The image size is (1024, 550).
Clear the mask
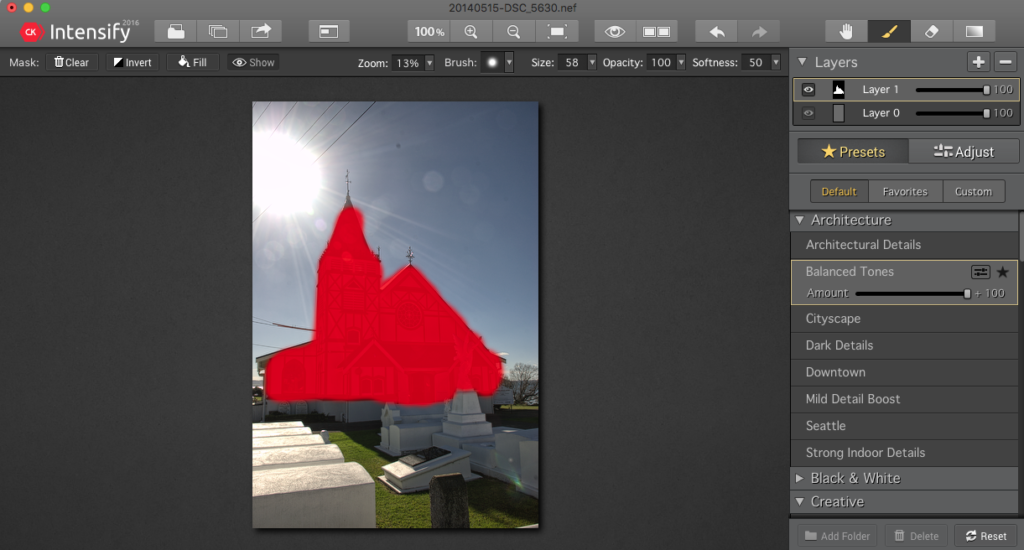pyautogui.click(x=72, y=62)
